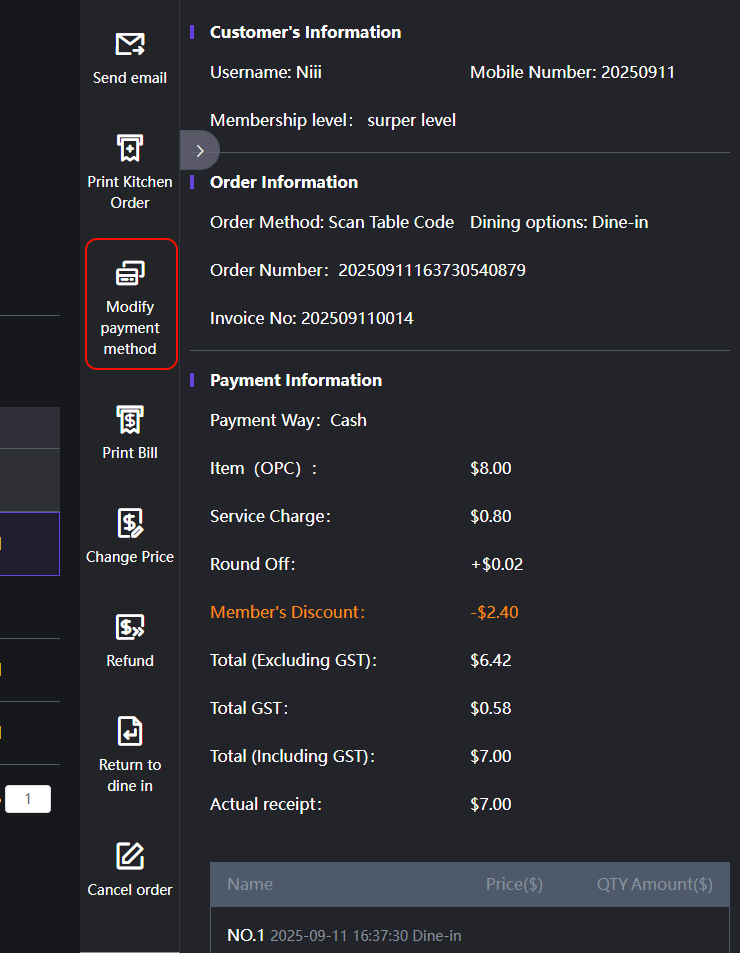
Task: Open Print Kitchen Order action
Action: 129,149
